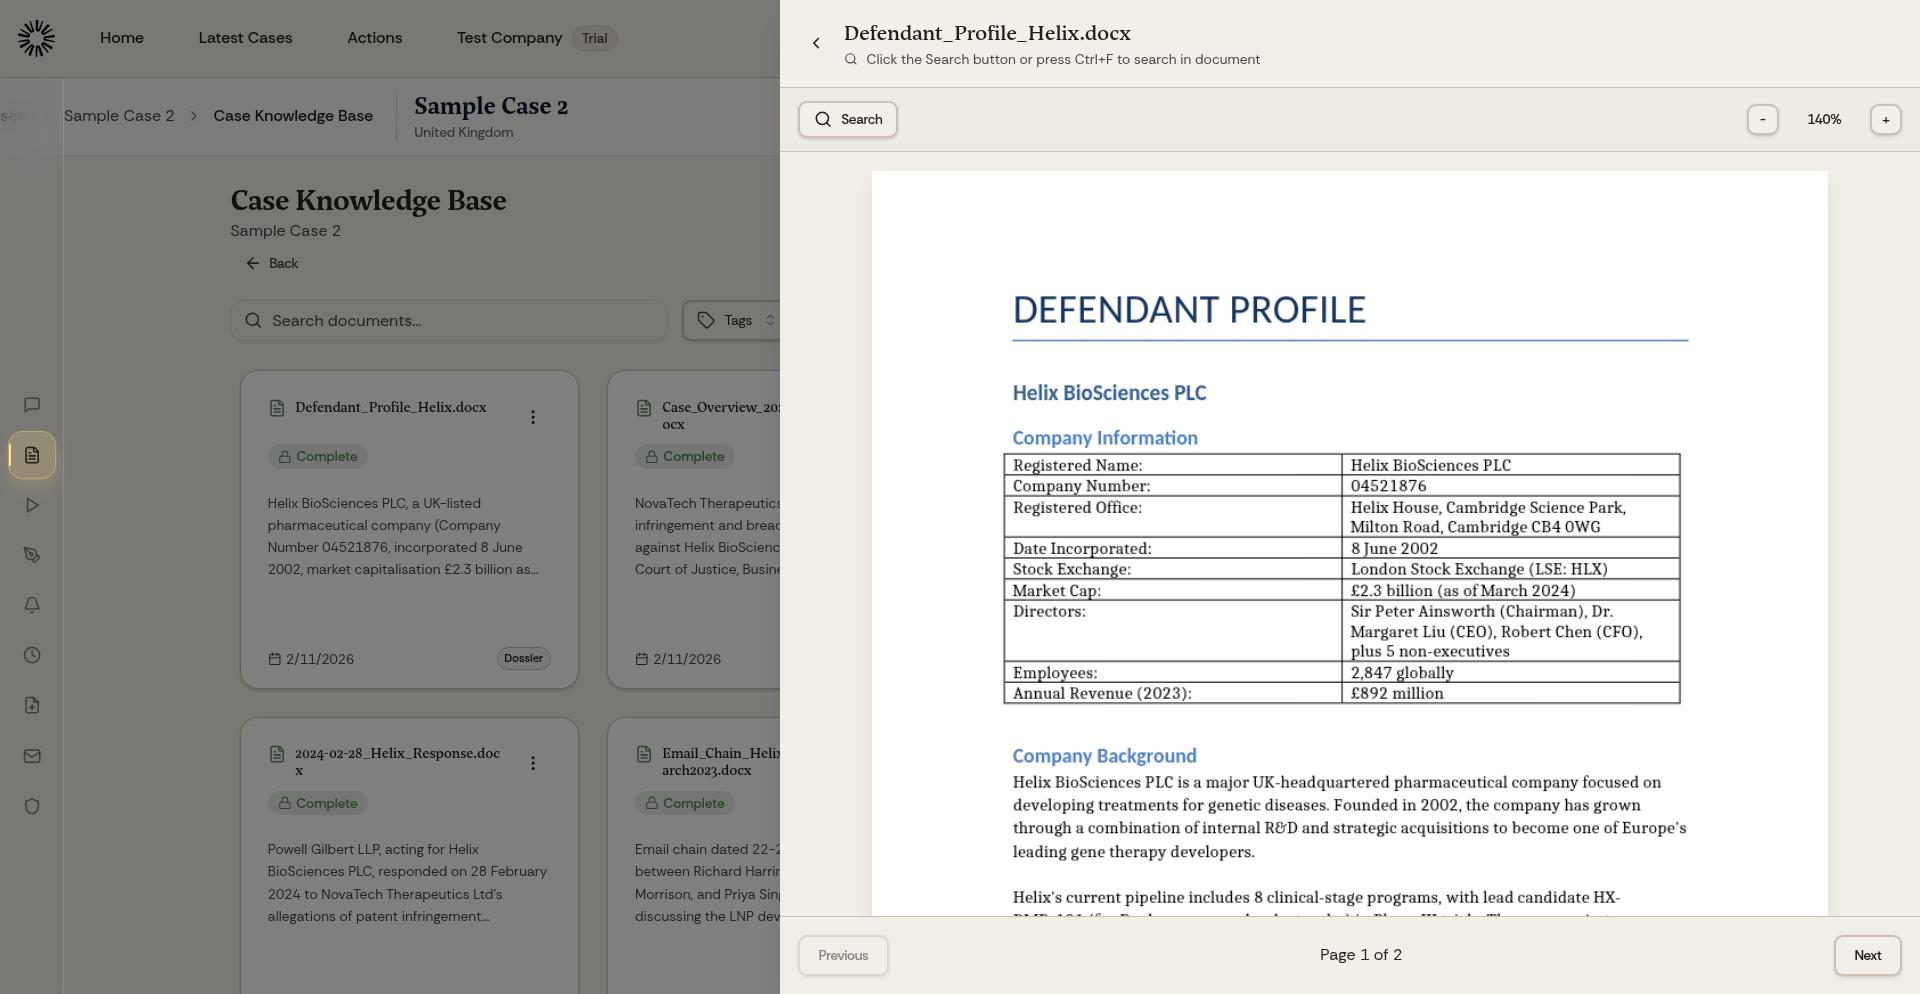
Task: Click the Dossier tag on the defendant profile card
Action: click(523, 658)
